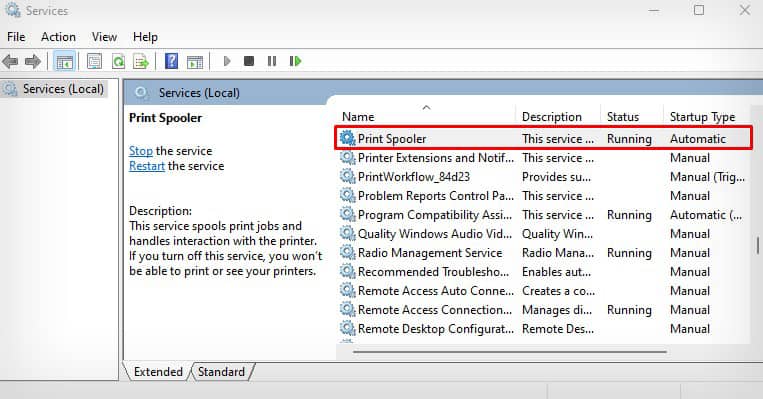Click gear icon of Quality Windows Audio row
The height and width of the screenshot is (399, 763).
[347, 233]
